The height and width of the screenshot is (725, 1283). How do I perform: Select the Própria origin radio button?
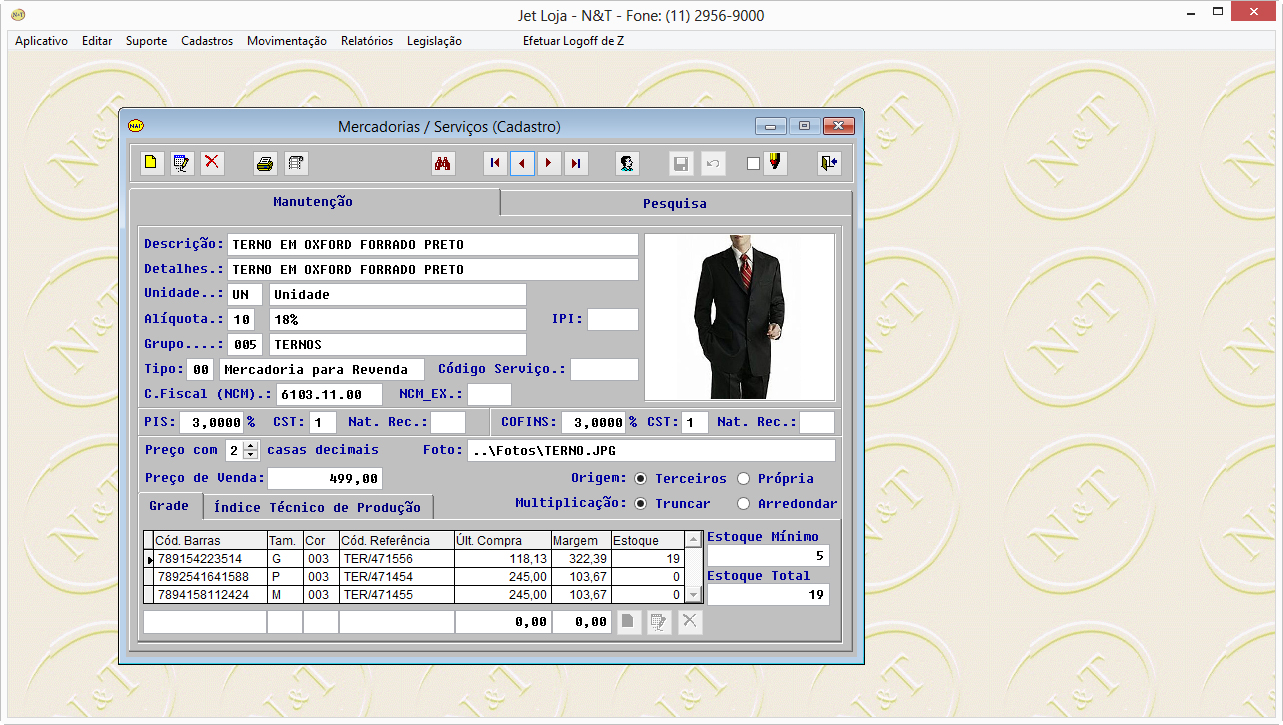(x=743, y=479)
